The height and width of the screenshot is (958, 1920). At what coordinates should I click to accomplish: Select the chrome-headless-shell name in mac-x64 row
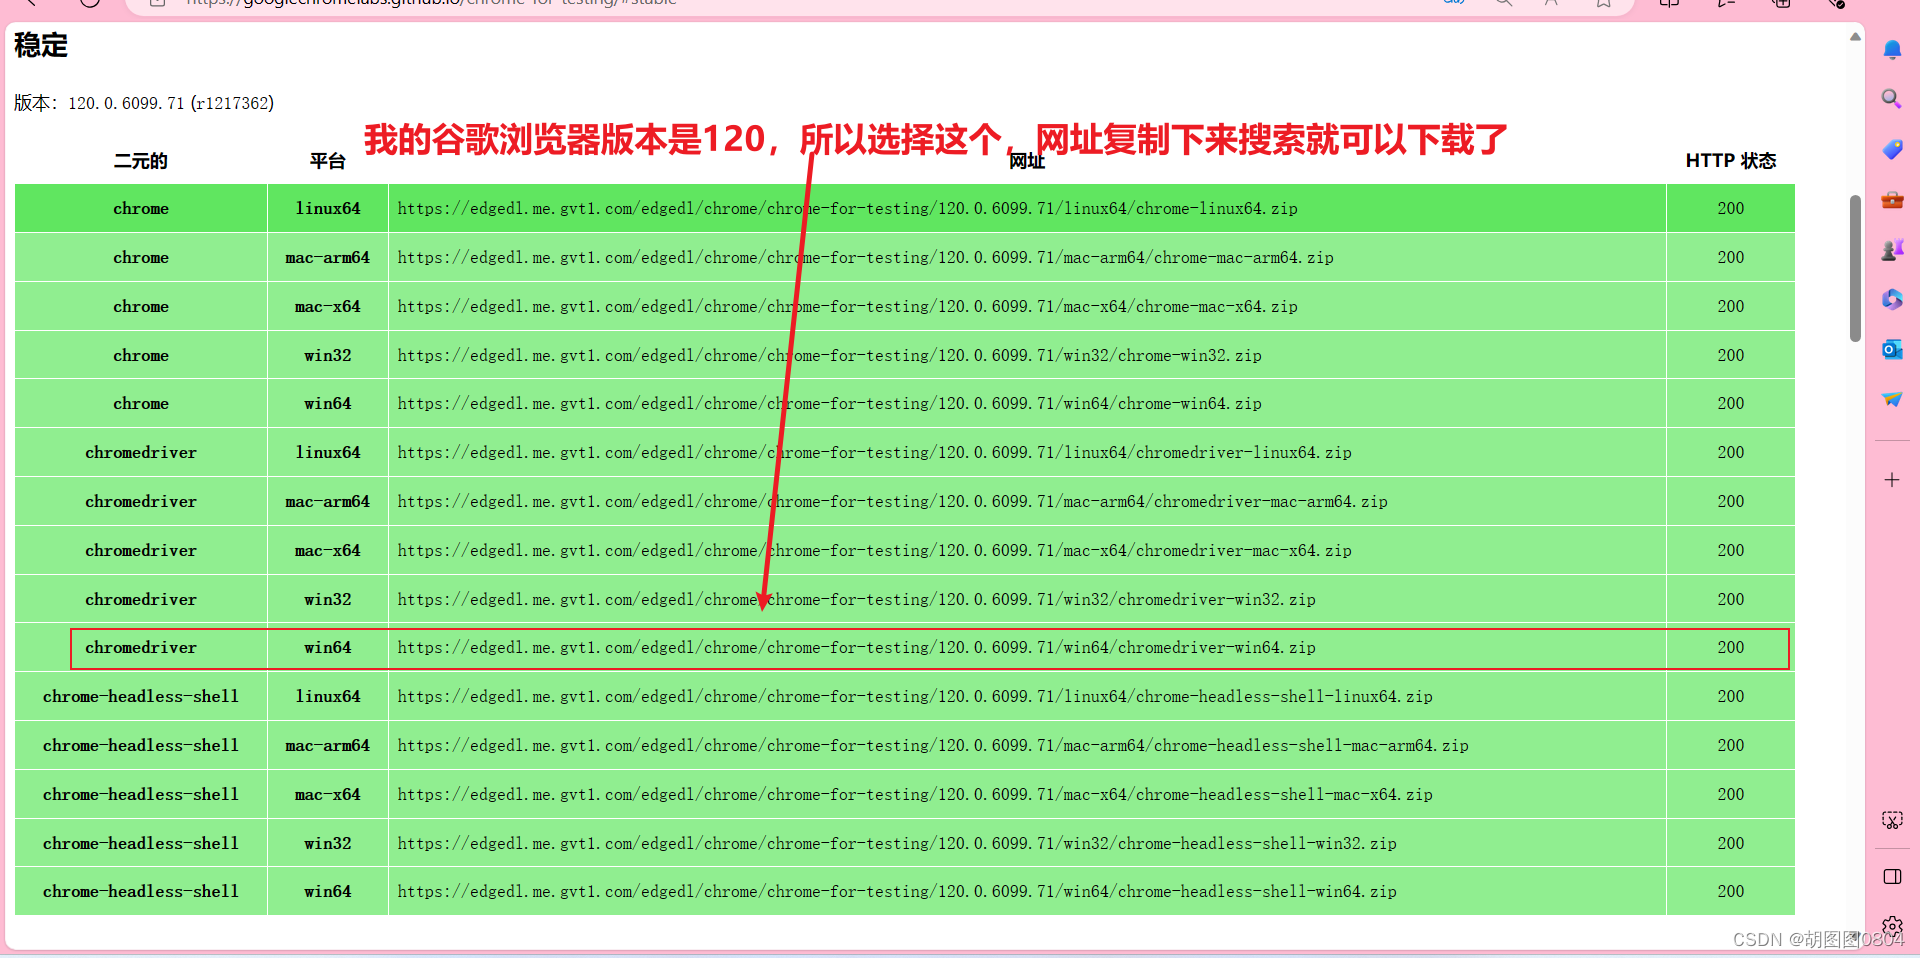point(141,795)
